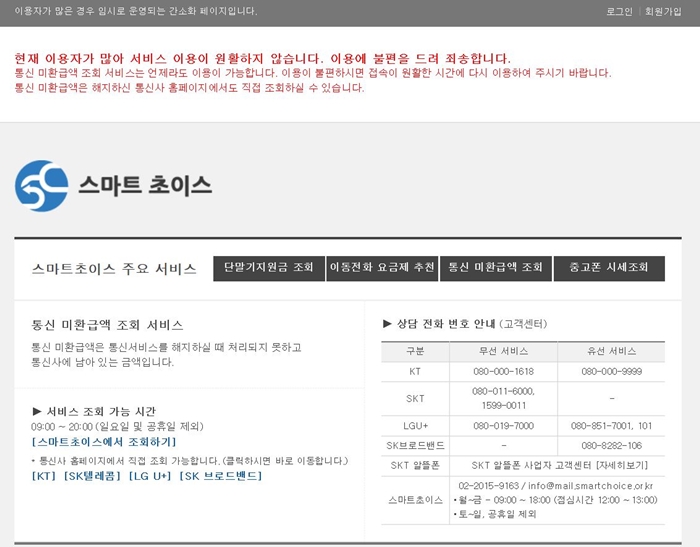Click the 무선 서비스 column header
The image size is (700, 547).
504,351
